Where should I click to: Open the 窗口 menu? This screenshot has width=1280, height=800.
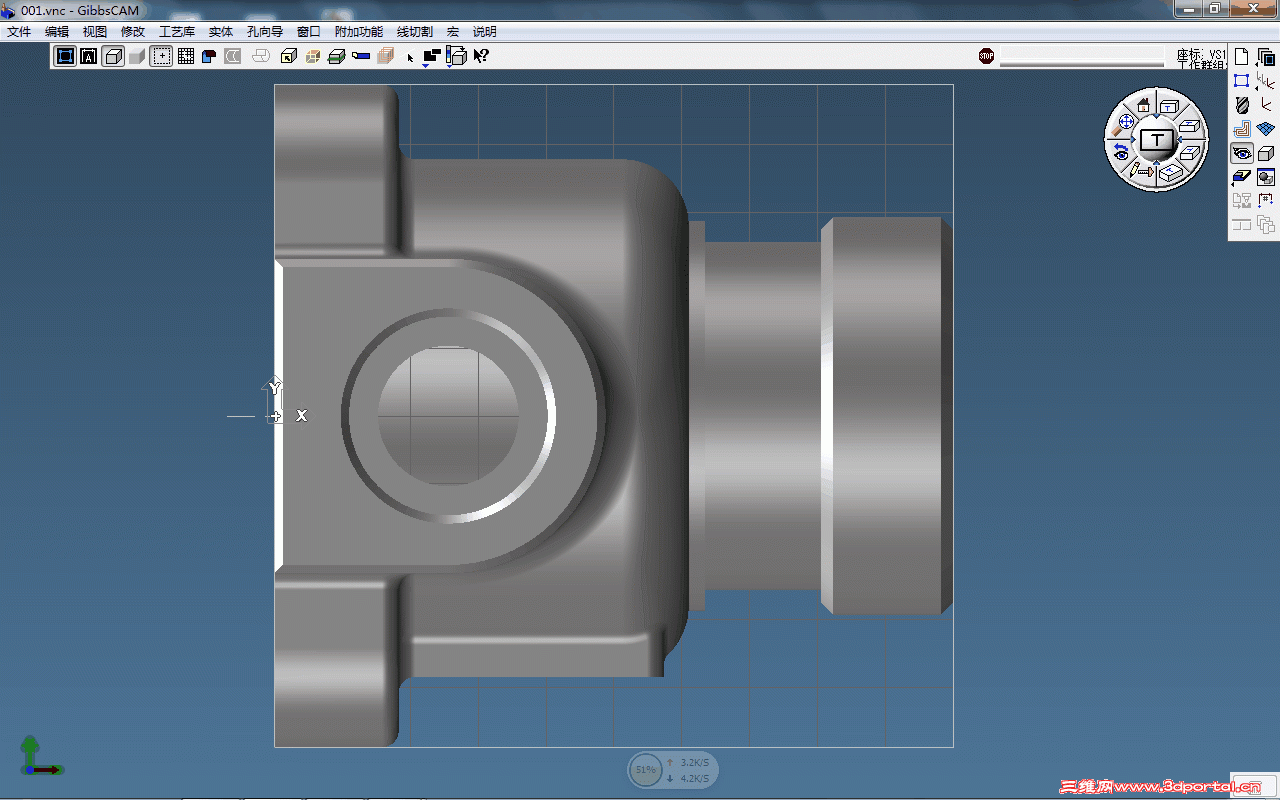coord(309,32)
